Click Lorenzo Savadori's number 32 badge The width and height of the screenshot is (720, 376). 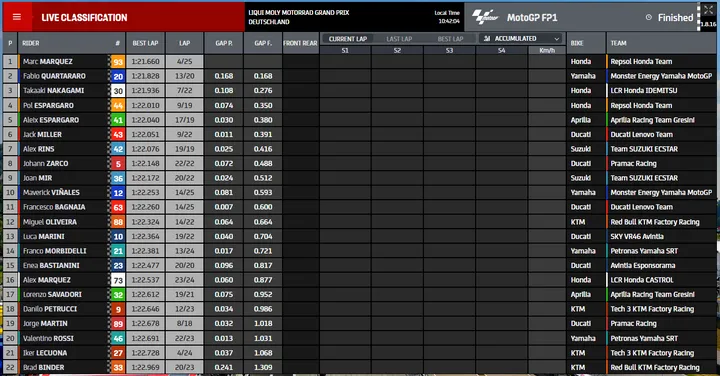118,294
